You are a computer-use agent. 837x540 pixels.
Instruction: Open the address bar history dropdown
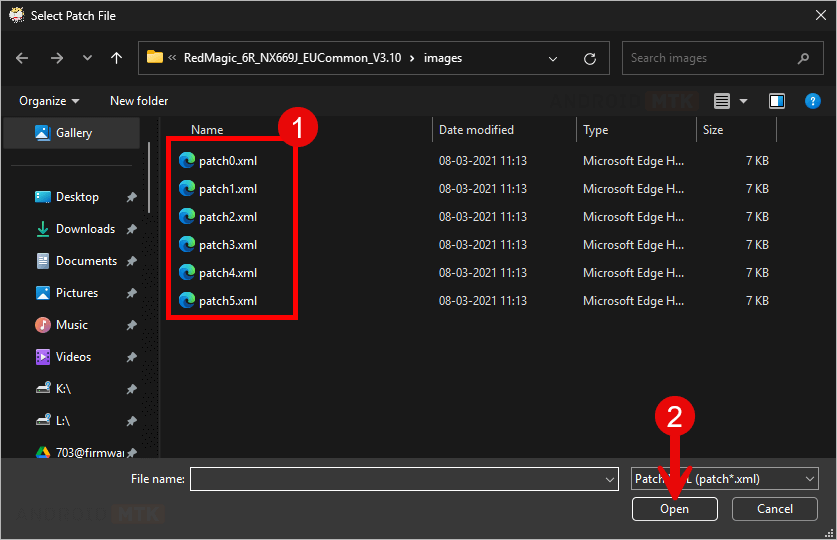click(554, 58)
